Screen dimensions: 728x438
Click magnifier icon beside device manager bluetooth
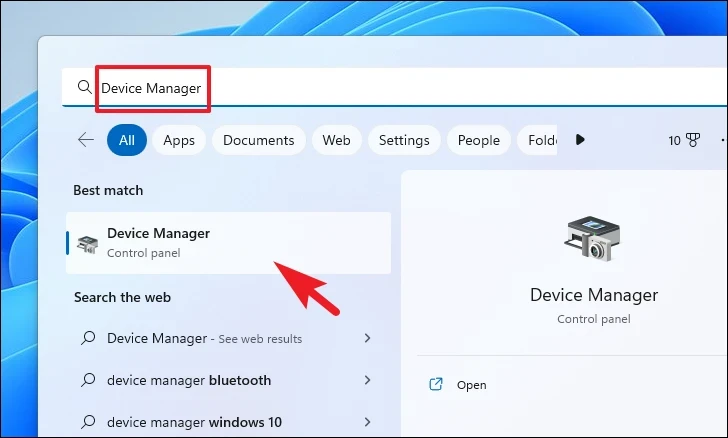click(x=88, y=379)
